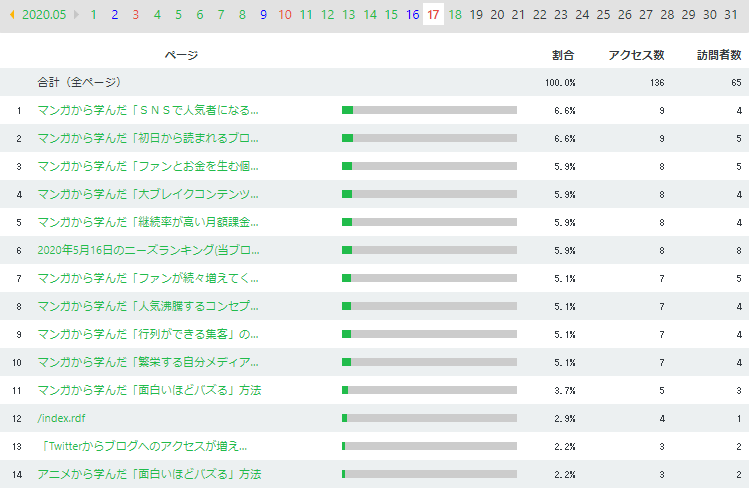Open the アニメから学んだ「面白いほどバズる」link

(x=149, y=474)
